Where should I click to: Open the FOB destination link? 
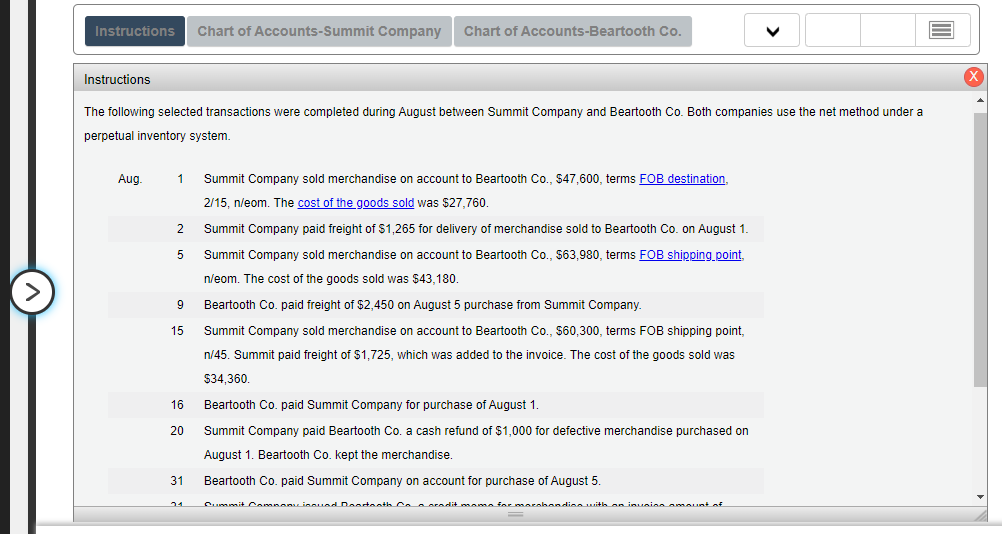tap(682, 179)
